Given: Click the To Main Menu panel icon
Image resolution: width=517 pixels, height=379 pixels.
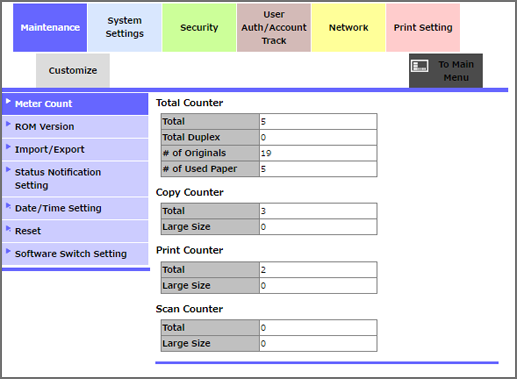Looking at the screenshot, I should tap(419, 66).
